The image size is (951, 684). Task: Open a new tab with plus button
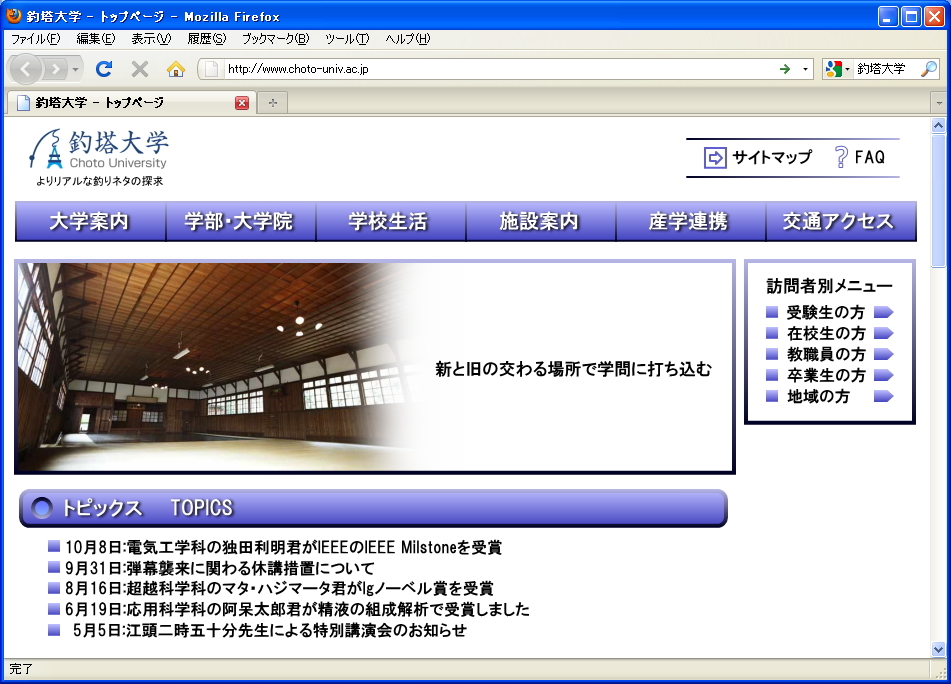tap(272, 103)
